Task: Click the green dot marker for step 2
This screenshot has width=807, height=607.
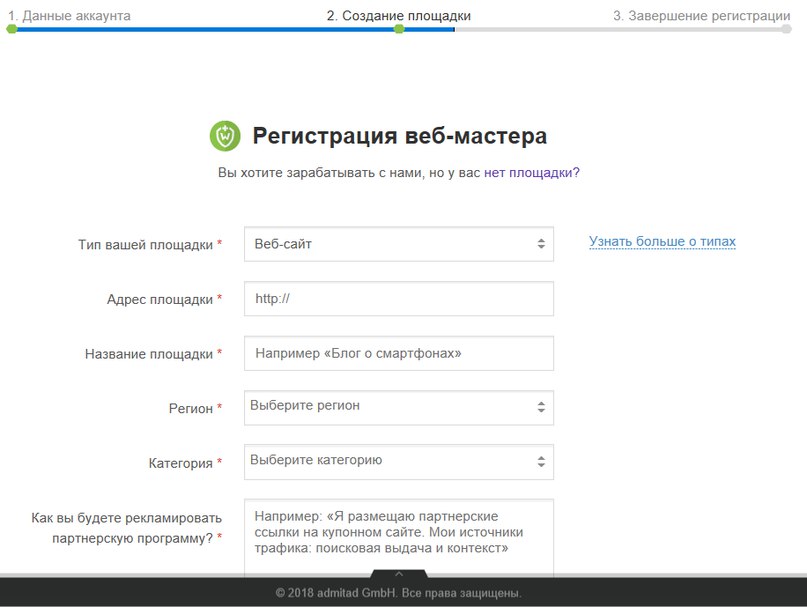Action: 399,29
